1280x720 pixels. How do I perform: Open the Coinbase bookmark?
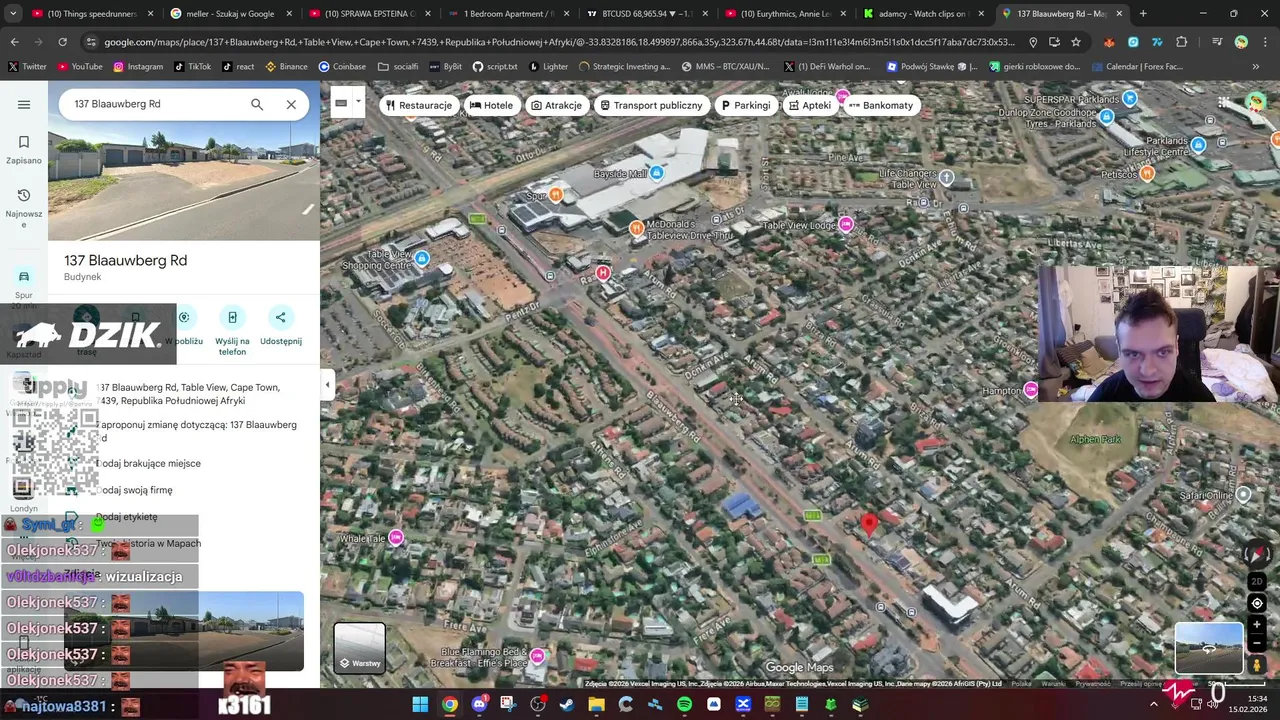pos(342,67)
